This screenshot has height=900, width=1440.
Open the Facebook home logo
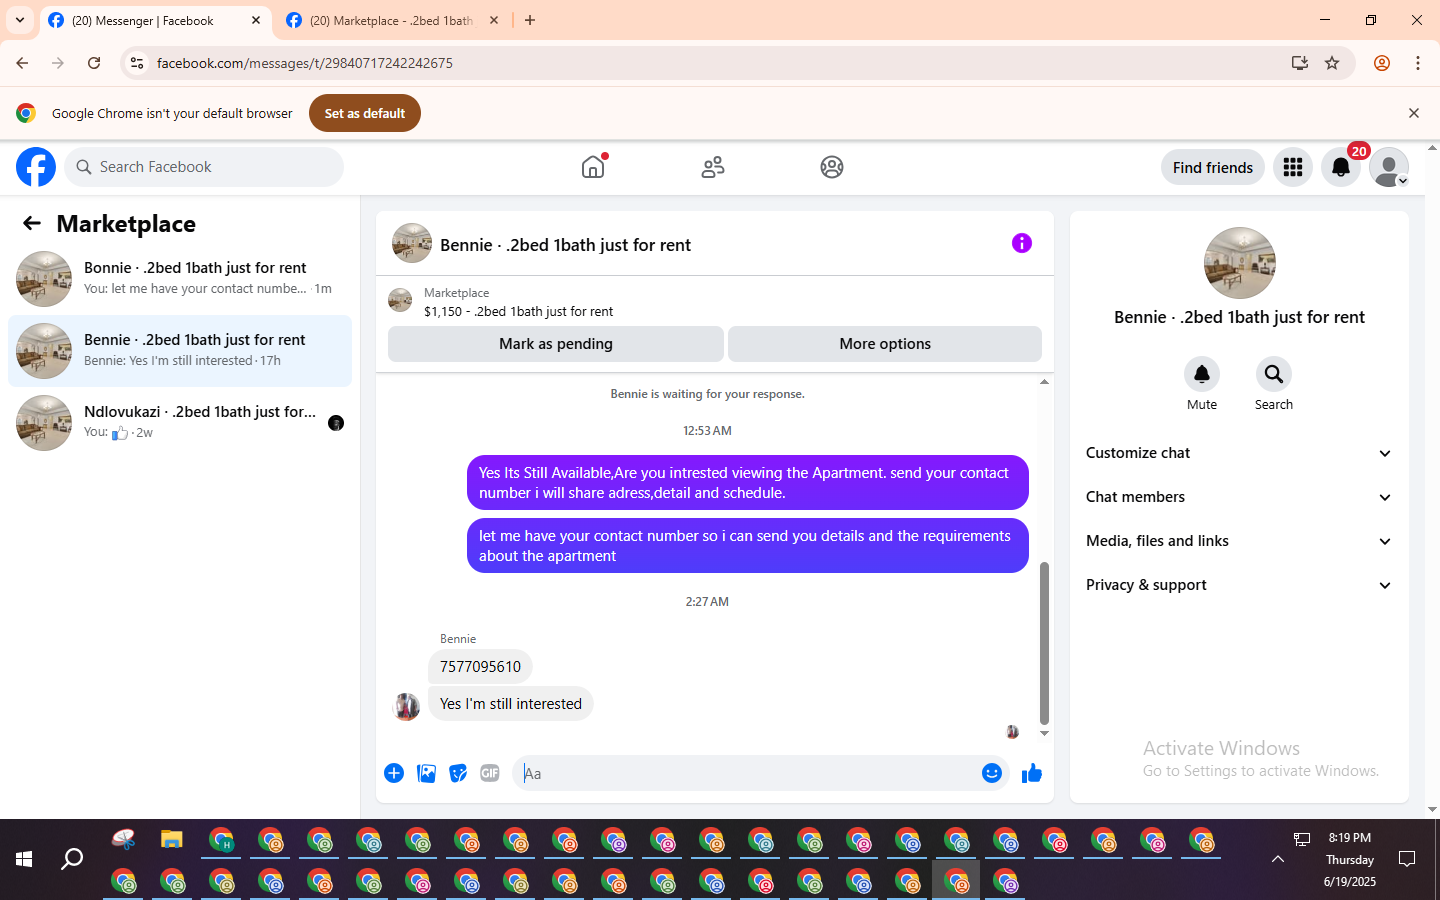36,167
